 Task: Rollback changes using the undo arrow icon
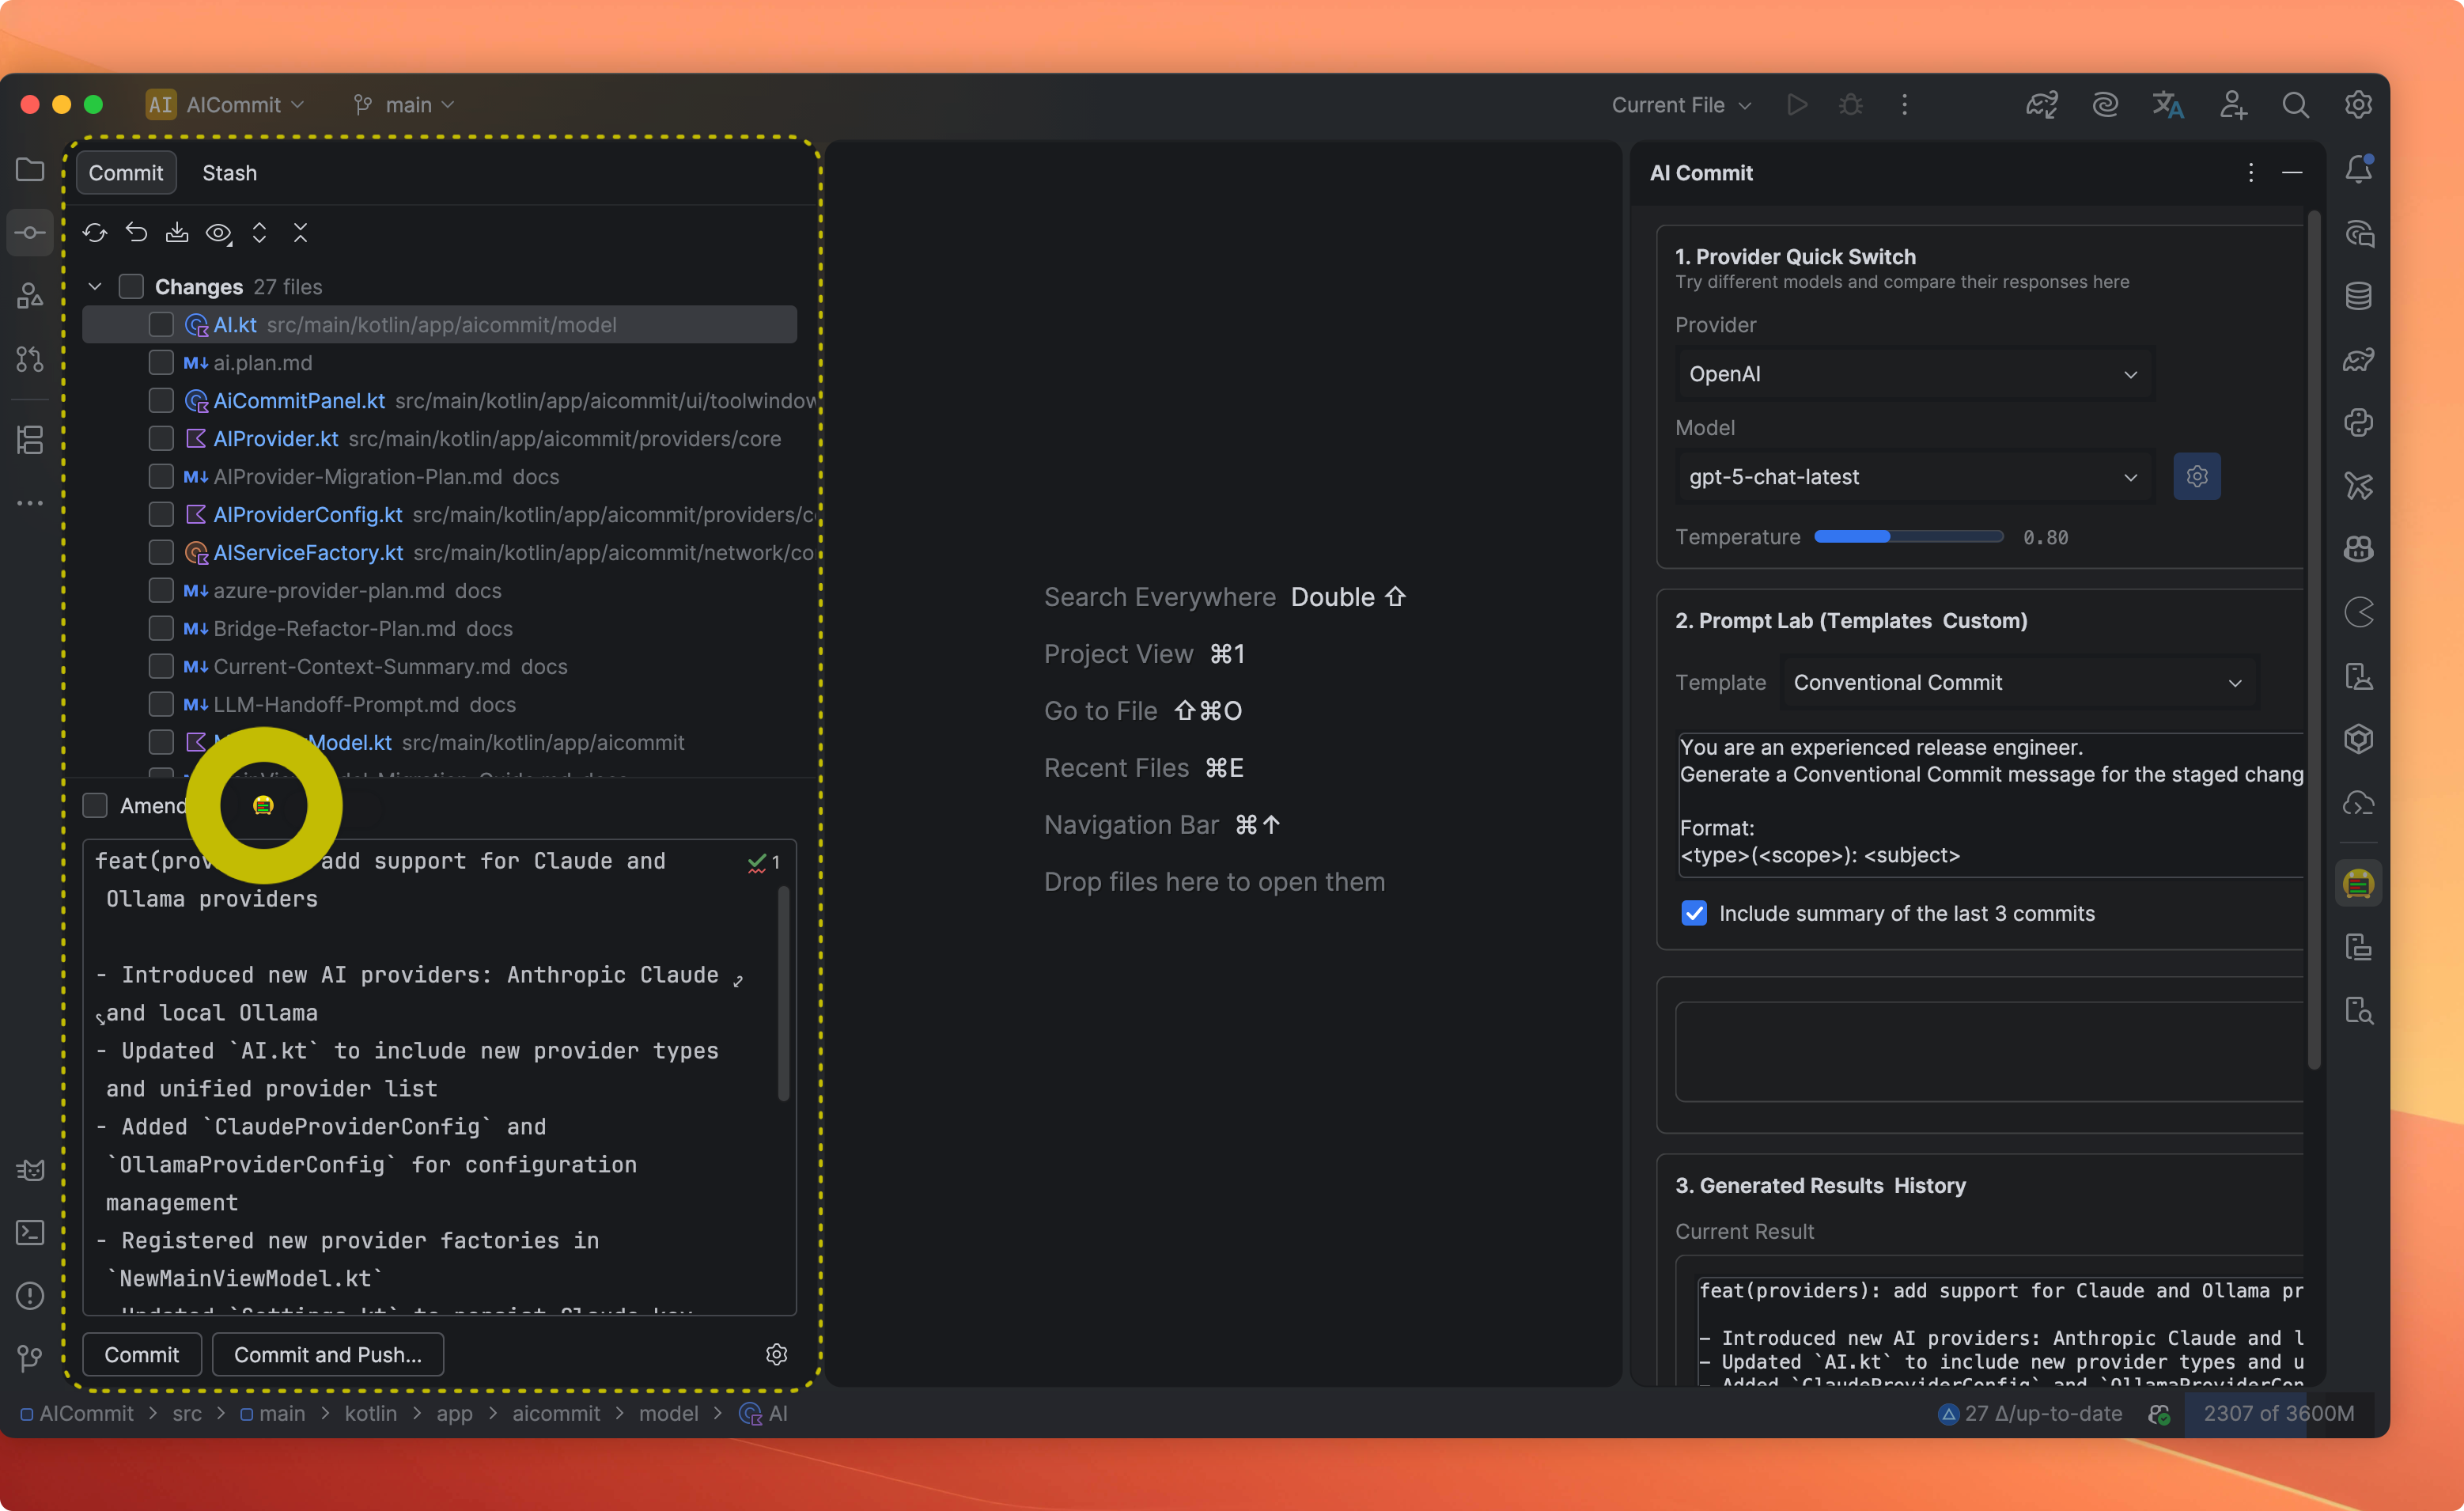tap(137, 232)
